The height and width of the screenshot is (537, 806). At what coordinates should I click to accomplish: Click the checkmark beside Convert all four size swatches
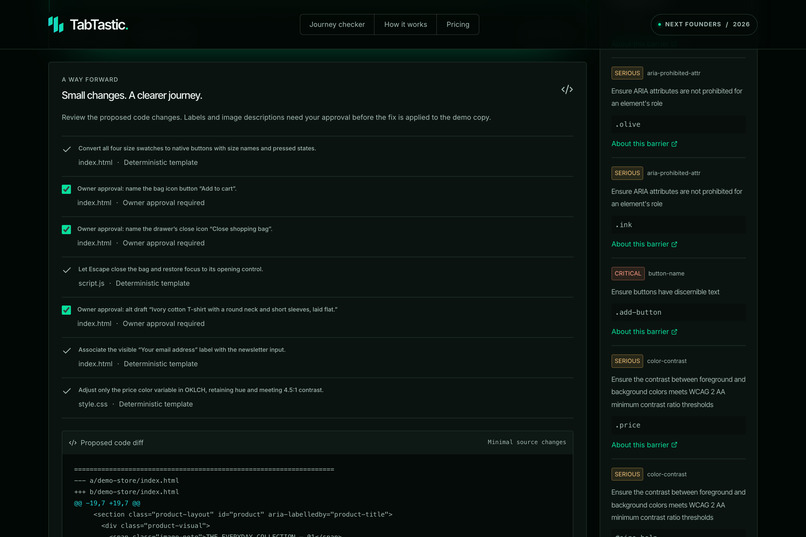67,150
